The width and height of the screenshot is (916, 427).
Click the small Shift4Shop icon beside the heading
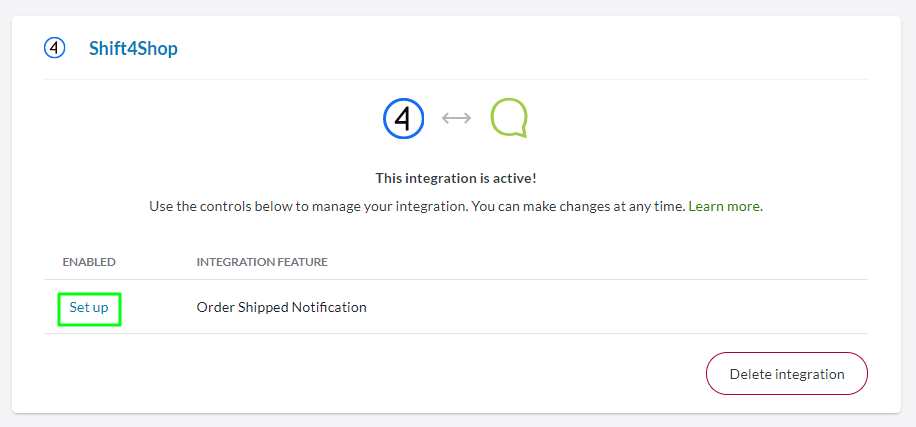point(55,48)
